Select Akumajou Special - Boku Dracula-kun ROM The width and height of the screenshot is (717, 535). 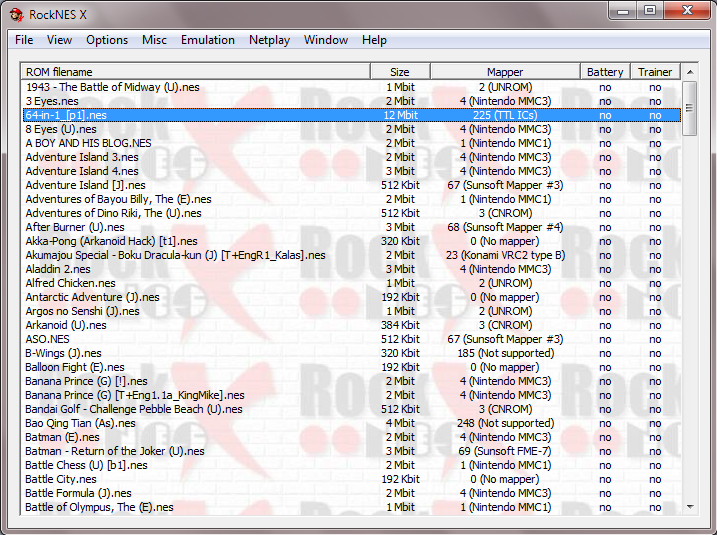click(176, 255)
